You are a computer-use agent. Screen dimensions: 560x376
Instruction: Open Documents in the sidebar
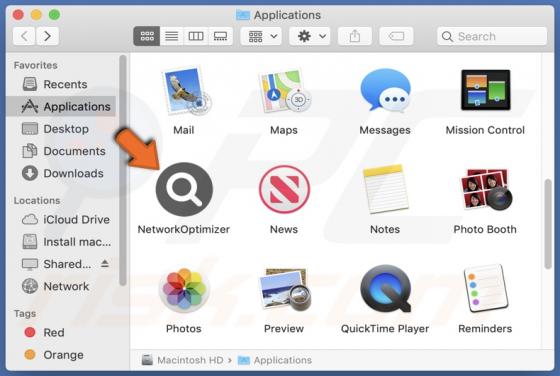pyautogui.click(x=61, y=151)
